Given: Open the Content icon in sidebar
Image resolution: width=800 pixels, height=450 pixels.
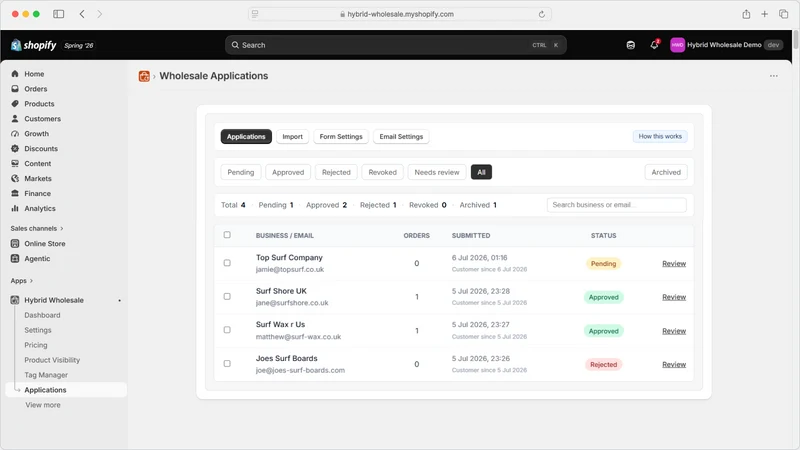Looking at the screenshot, I should [x=15, y=163].
